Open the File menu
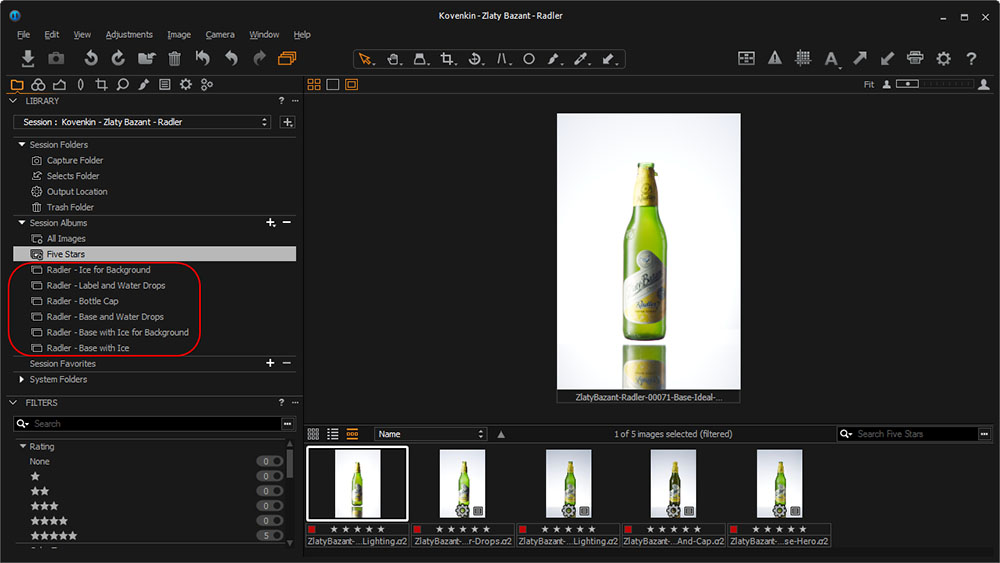Image resolution: width=1000 pixels, height=563 pixels. [x=24, y=34]
